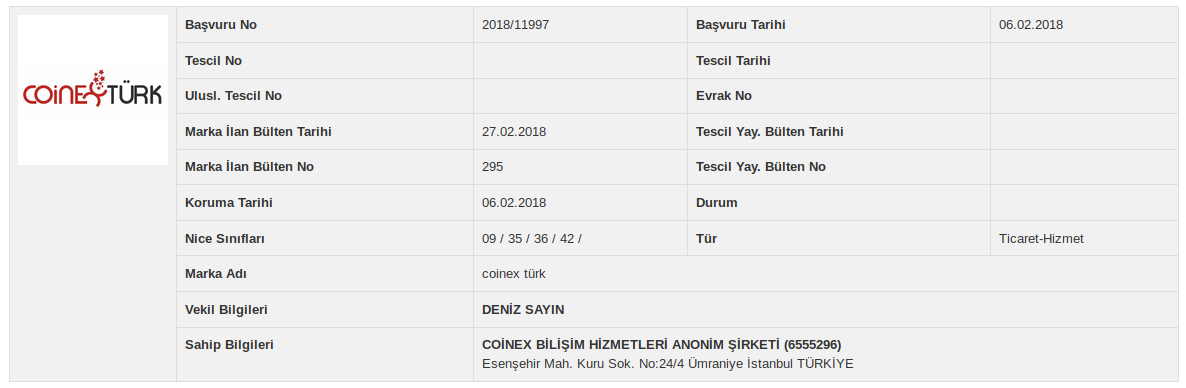Click the Tescil No label
This screenshot has width=1186, height=388.
213,61
